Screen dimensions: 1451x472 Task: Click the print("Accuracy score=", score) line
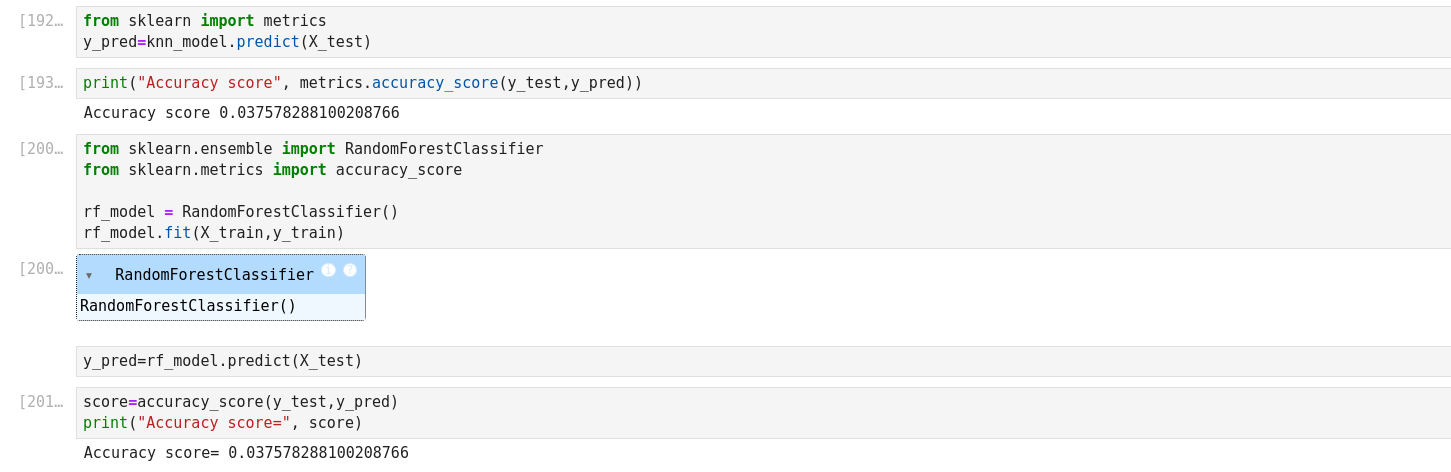[223, 423]
